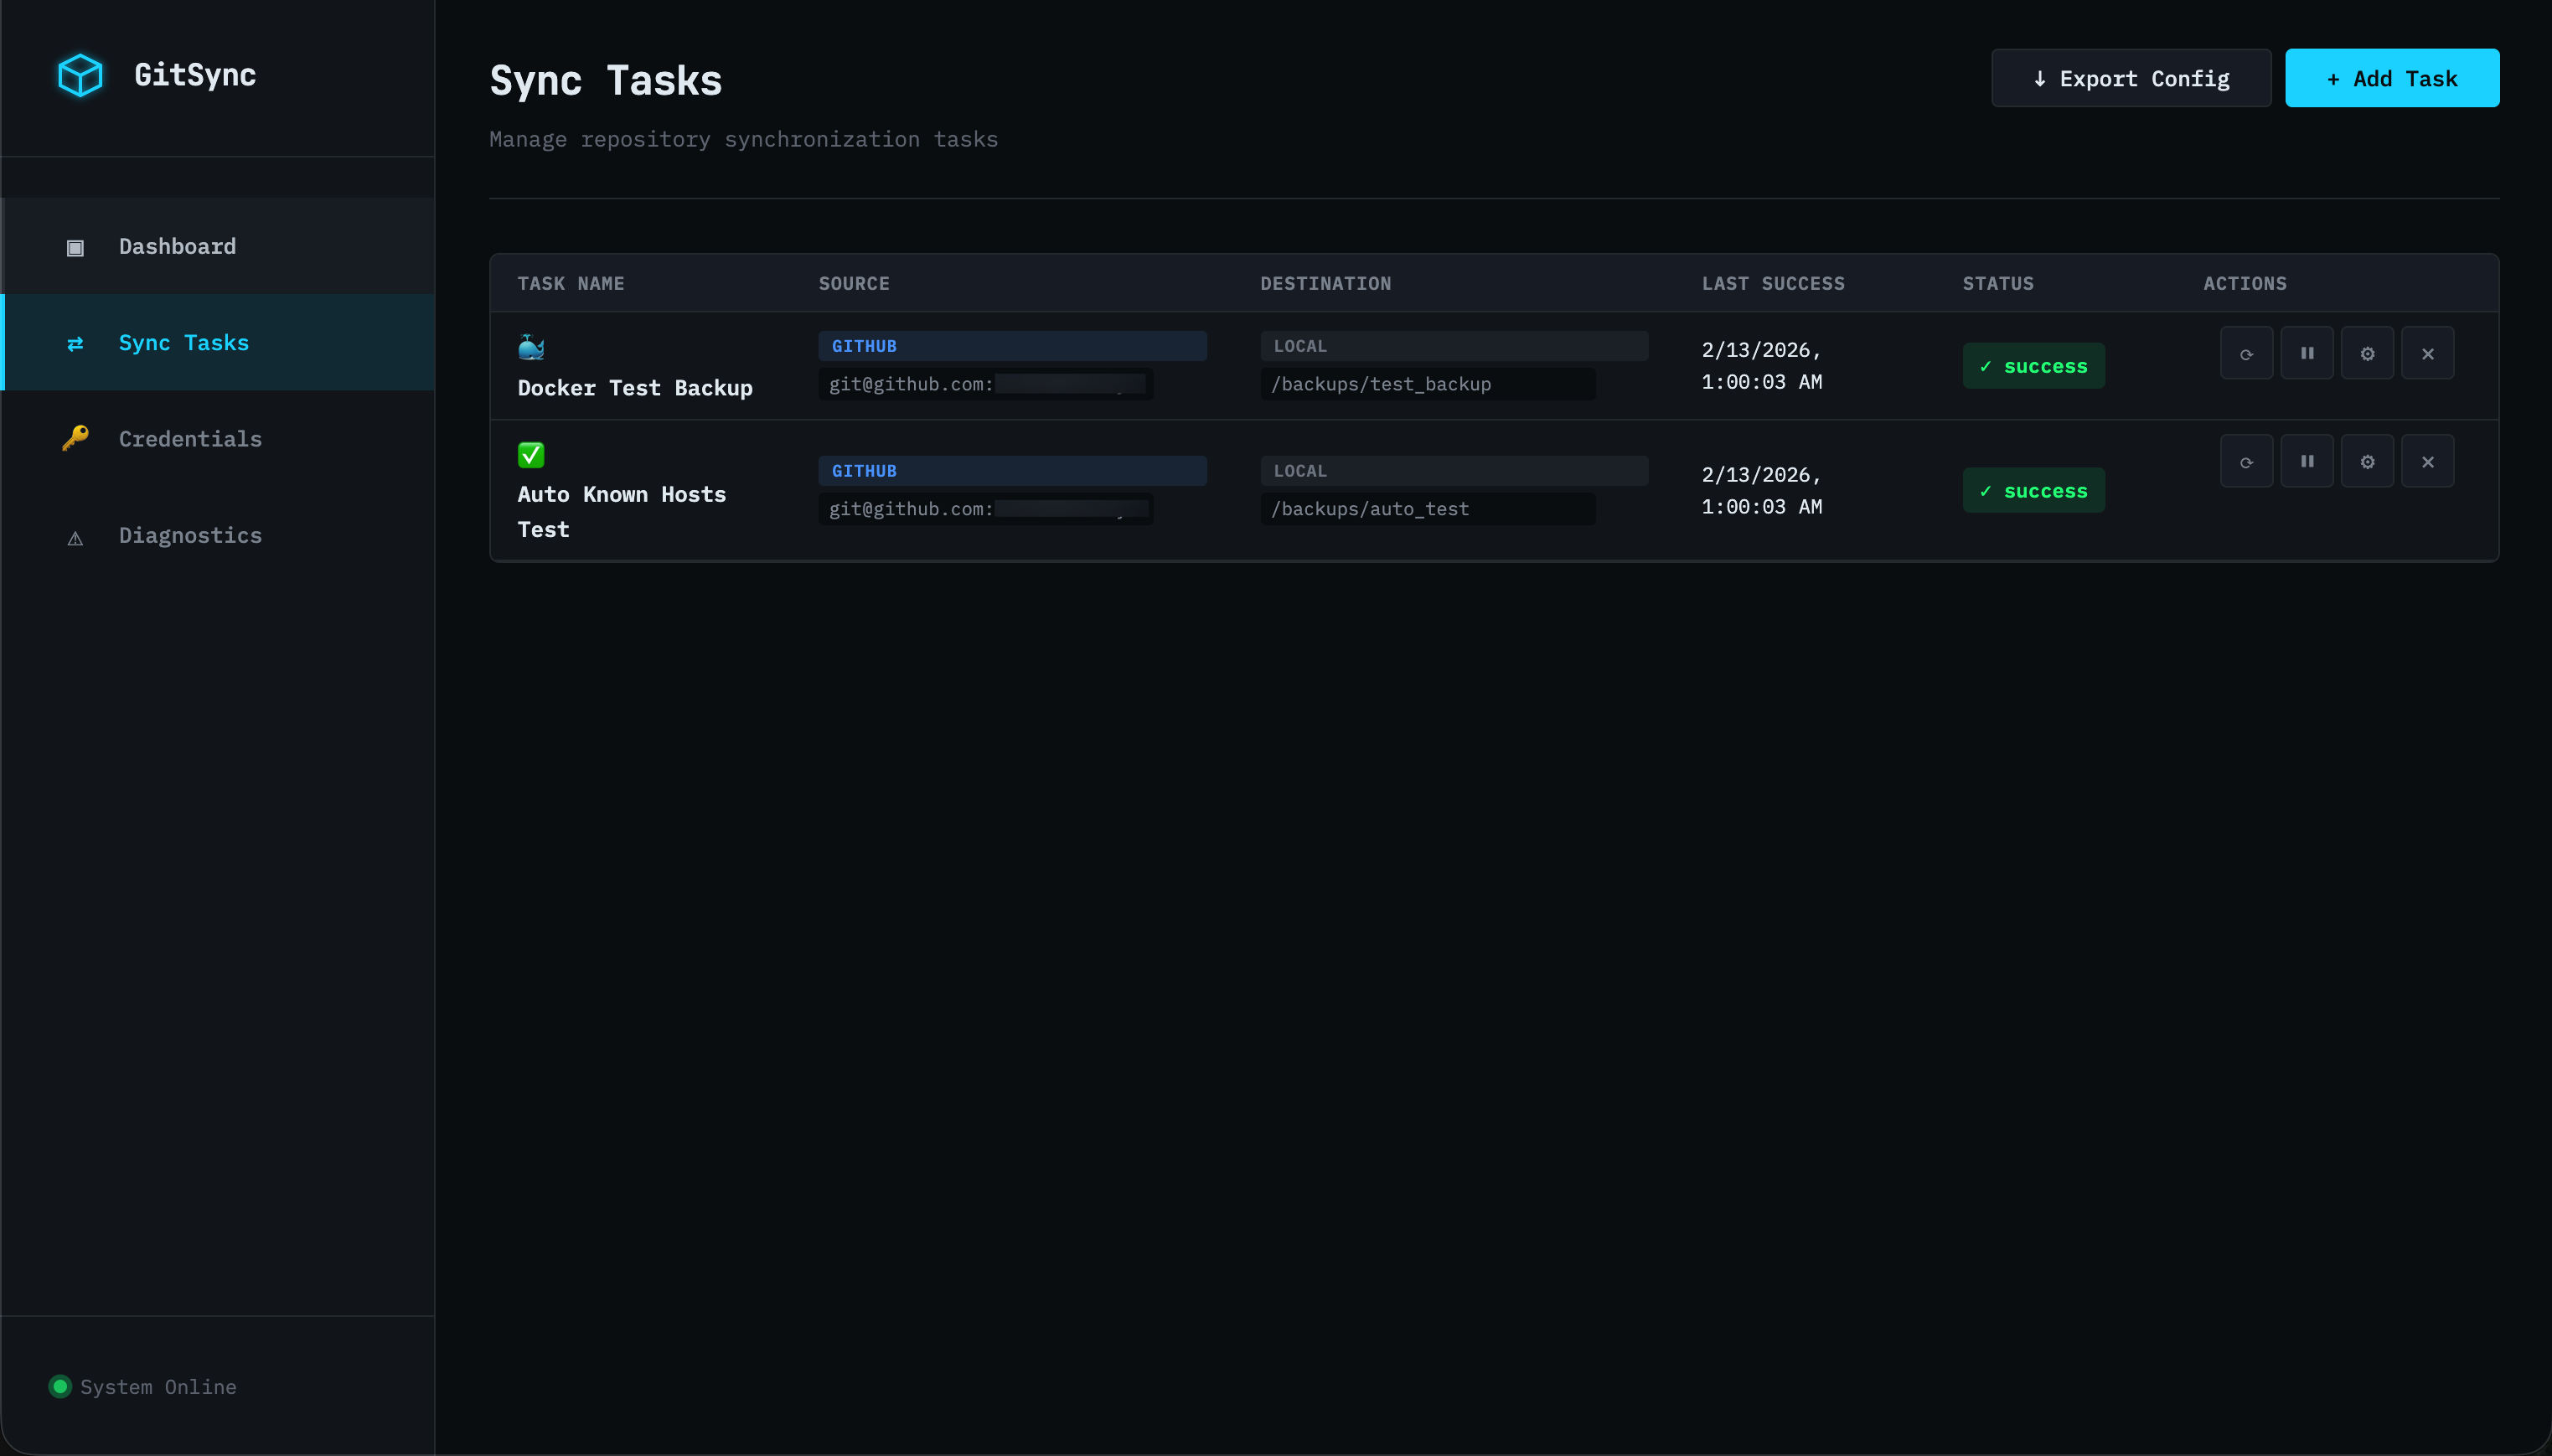Click the Export Config button
The image size is (2552, 1456).
(2131, 78)
